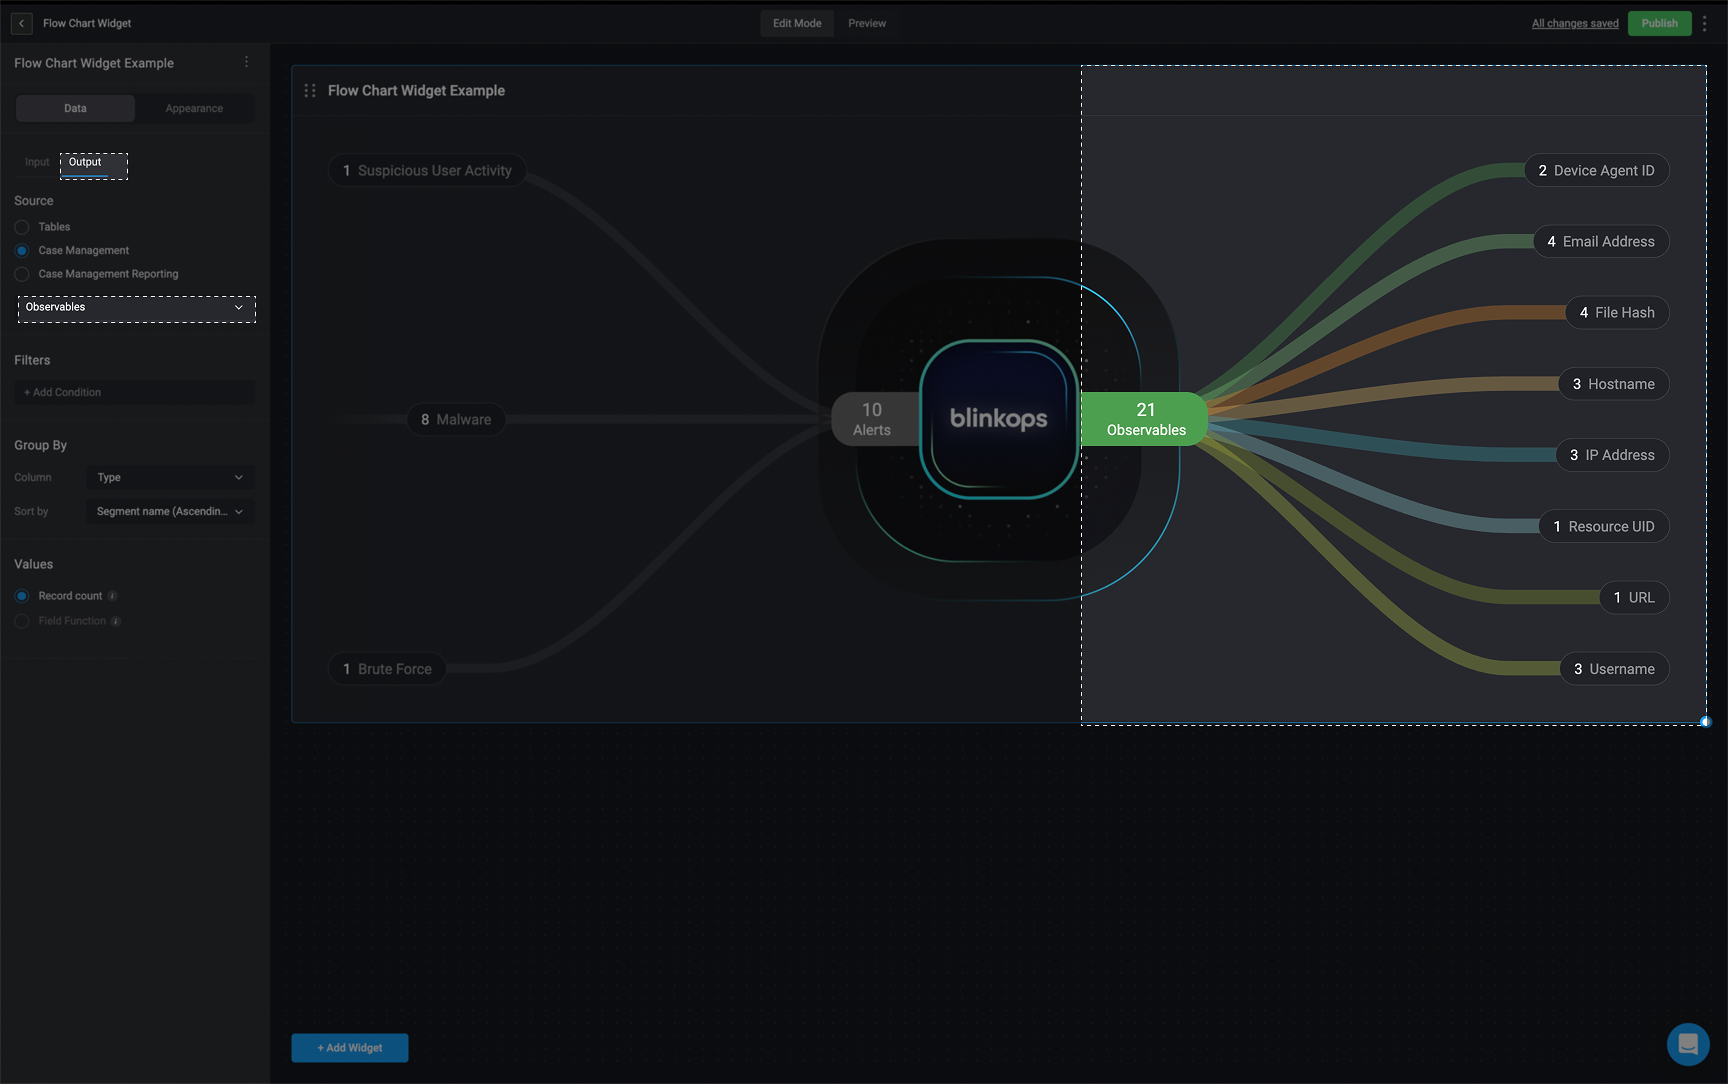Click the All changes saved link
Viewport: 1728px width, 1084px height.
(x=1575, y=23)
